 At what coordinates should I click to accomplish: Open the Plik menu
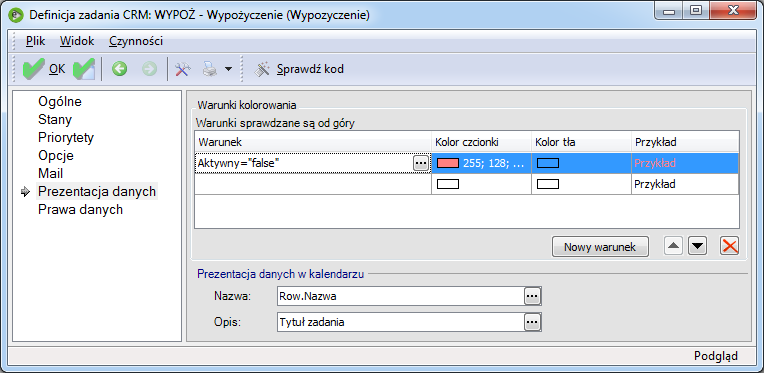click(35, 41)
